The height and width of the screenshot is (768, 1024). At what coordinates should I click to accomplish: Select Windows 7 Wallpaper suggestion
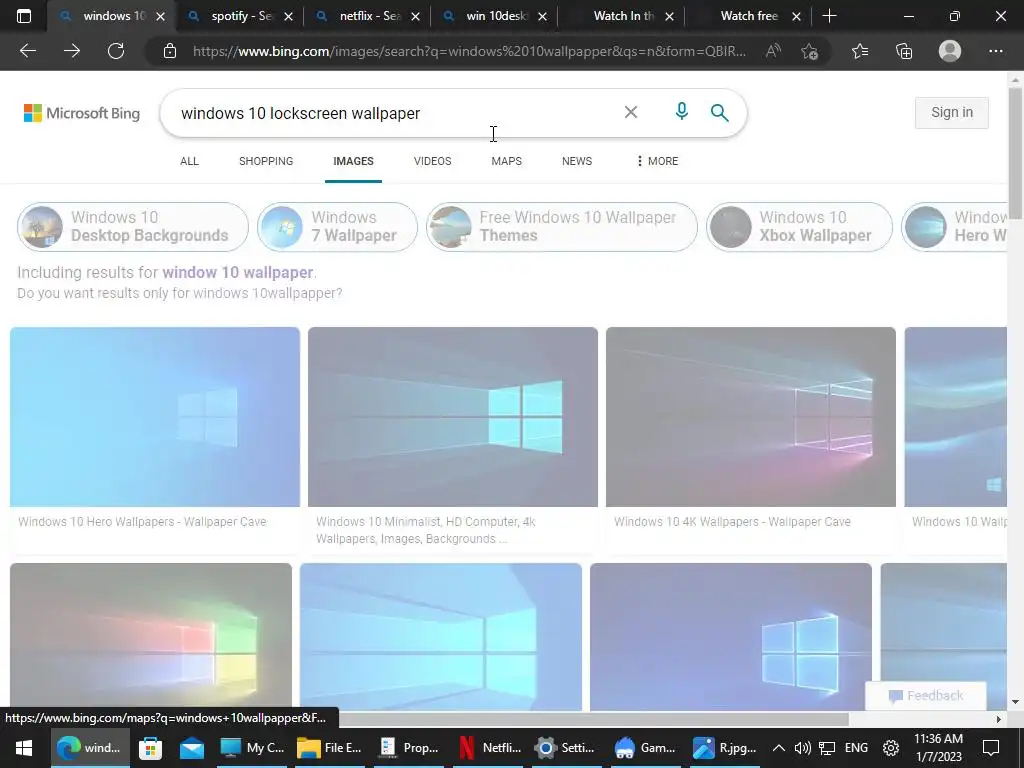coord(337,227)
